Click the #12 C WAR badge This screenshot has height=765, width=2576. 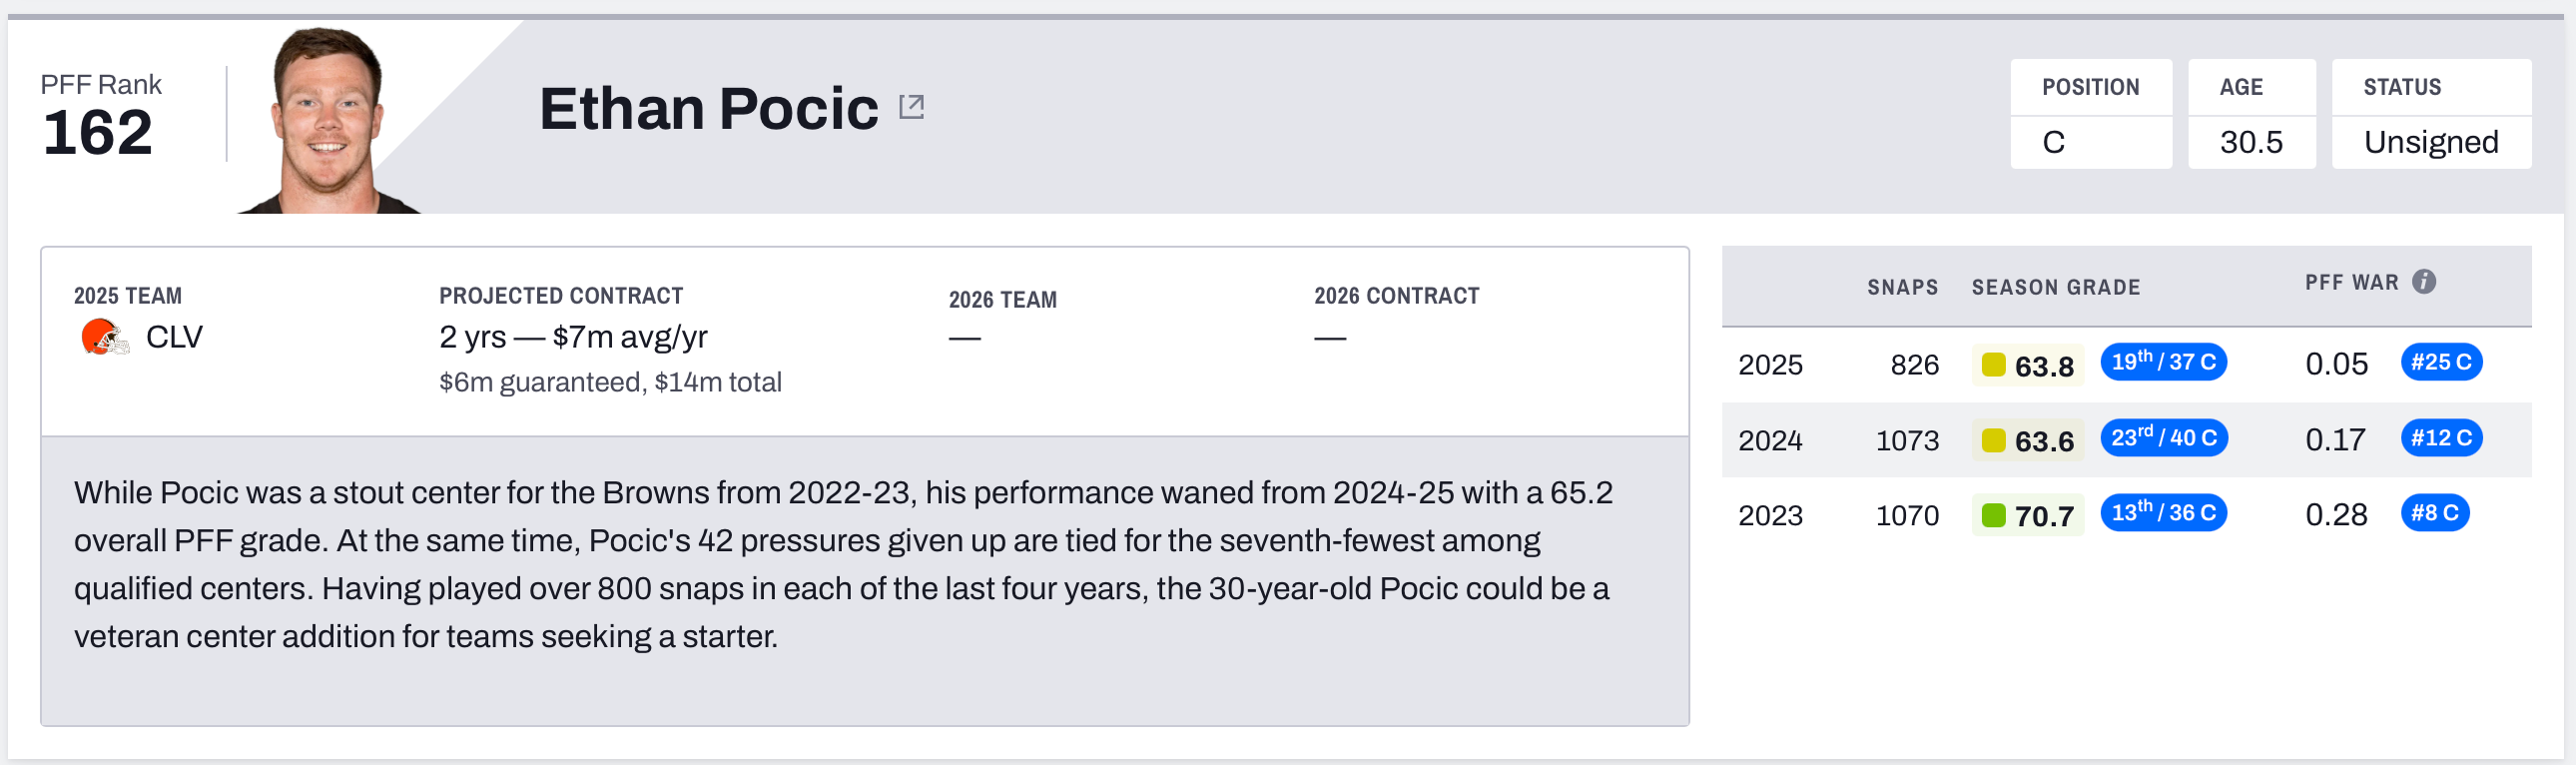point(2440,438)
